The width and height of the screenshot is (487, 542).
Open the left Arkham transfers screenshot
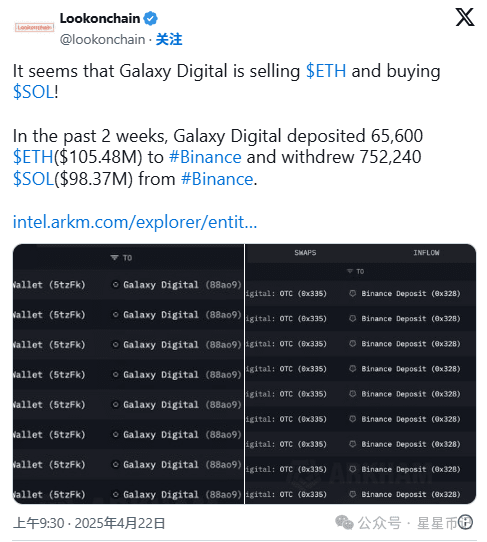[128, 374]
